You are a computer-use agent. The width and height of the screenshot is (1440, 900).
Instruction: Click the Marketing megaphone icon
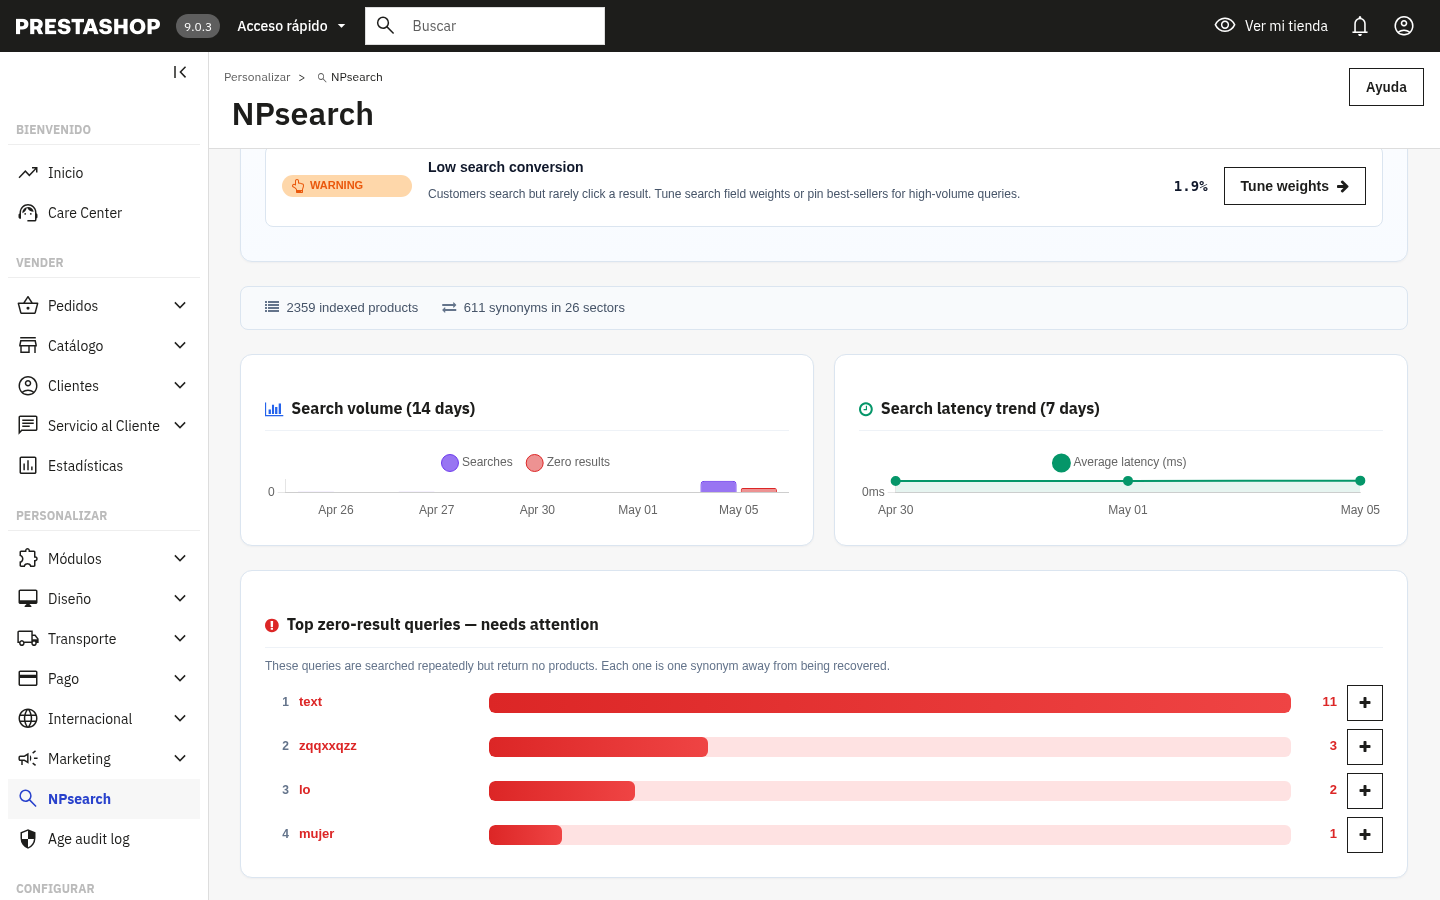(28, 759)
